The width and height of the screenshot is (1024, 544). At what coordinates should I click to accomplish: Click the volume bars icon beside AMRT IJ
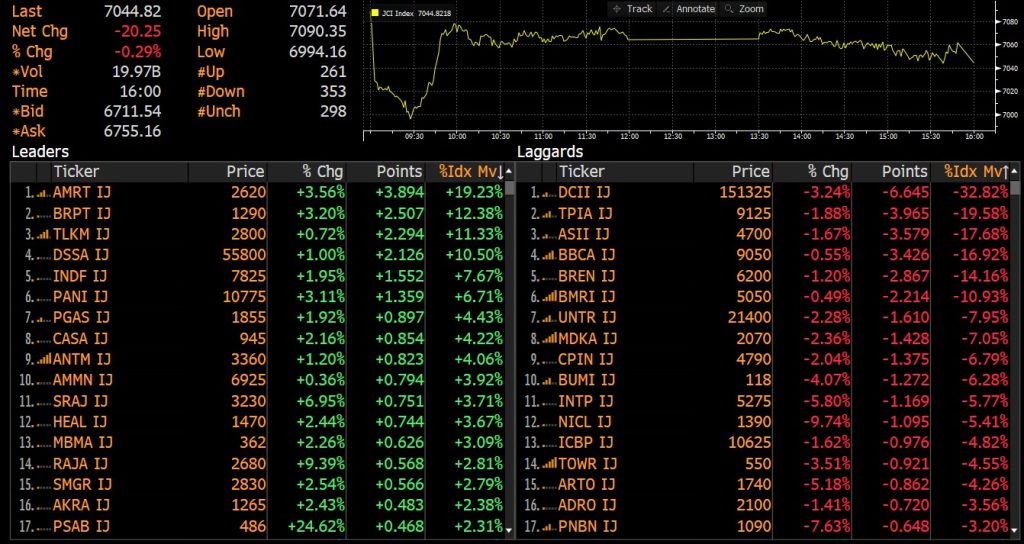(x=44, y=193)
